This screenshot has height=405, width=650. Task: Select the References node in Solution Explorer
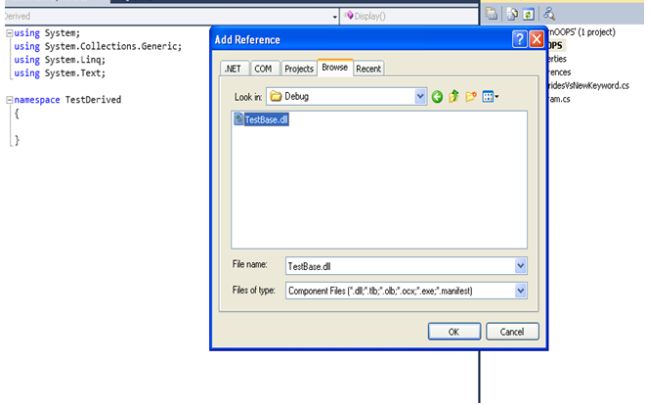point(559,72)
